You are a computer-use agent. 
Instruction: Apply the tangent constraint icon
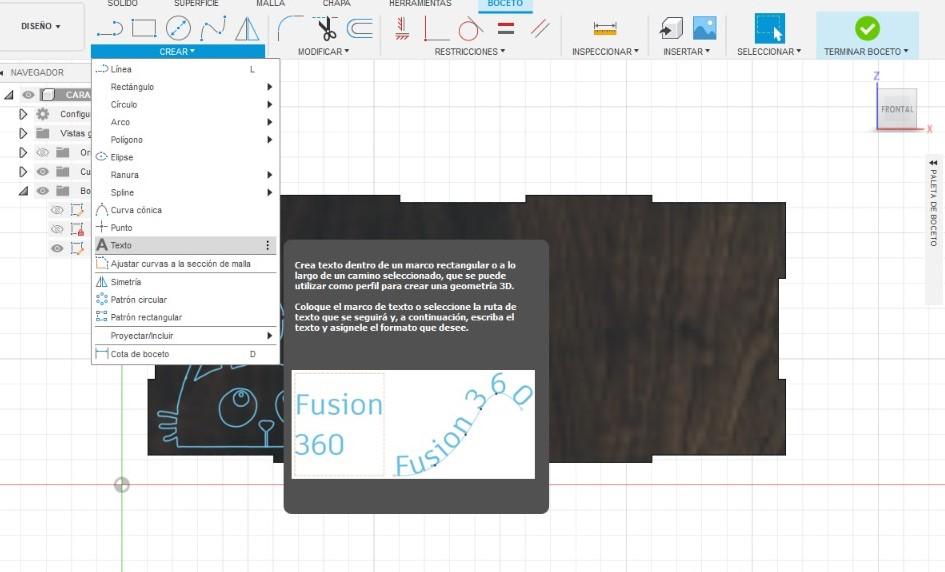pyautogui.click(x=470, y=28)
